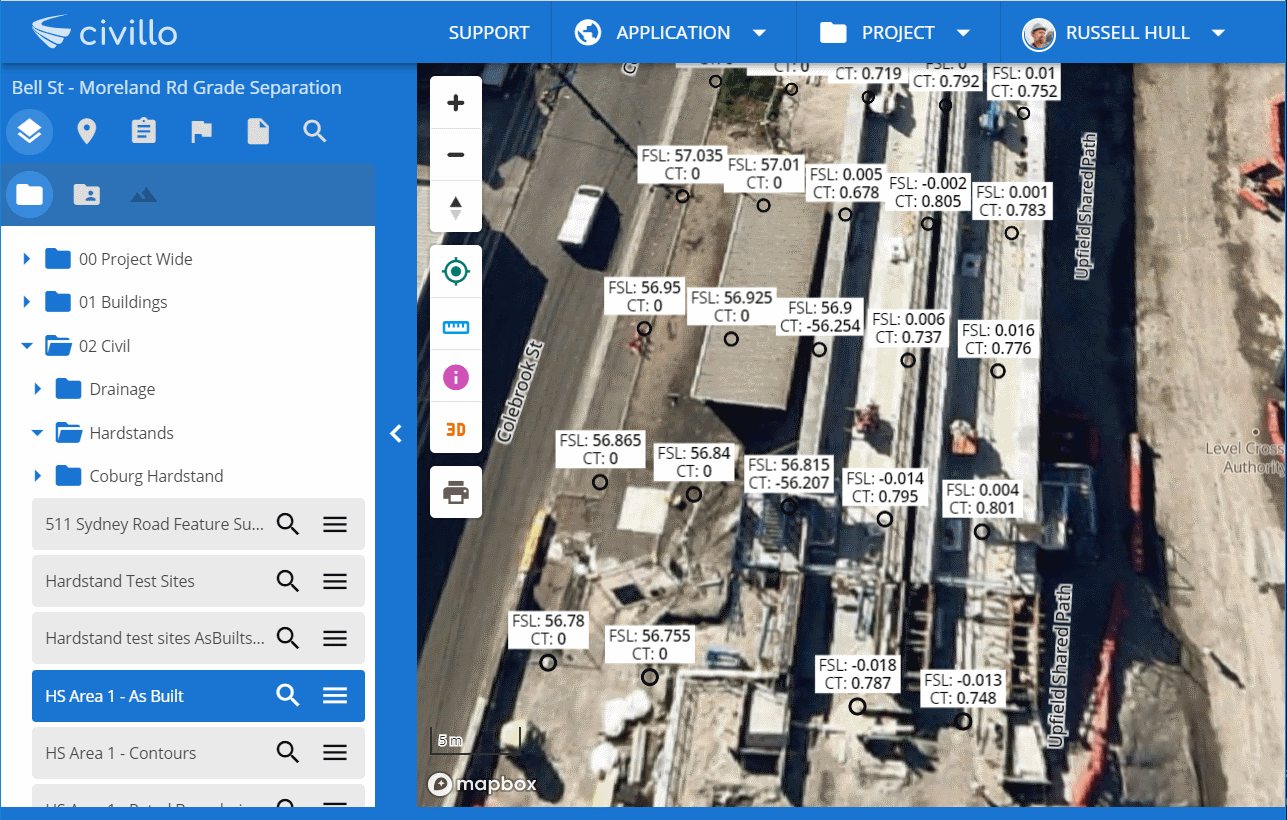
Task: Open the Layers panel icon
Action: [29, 131]
